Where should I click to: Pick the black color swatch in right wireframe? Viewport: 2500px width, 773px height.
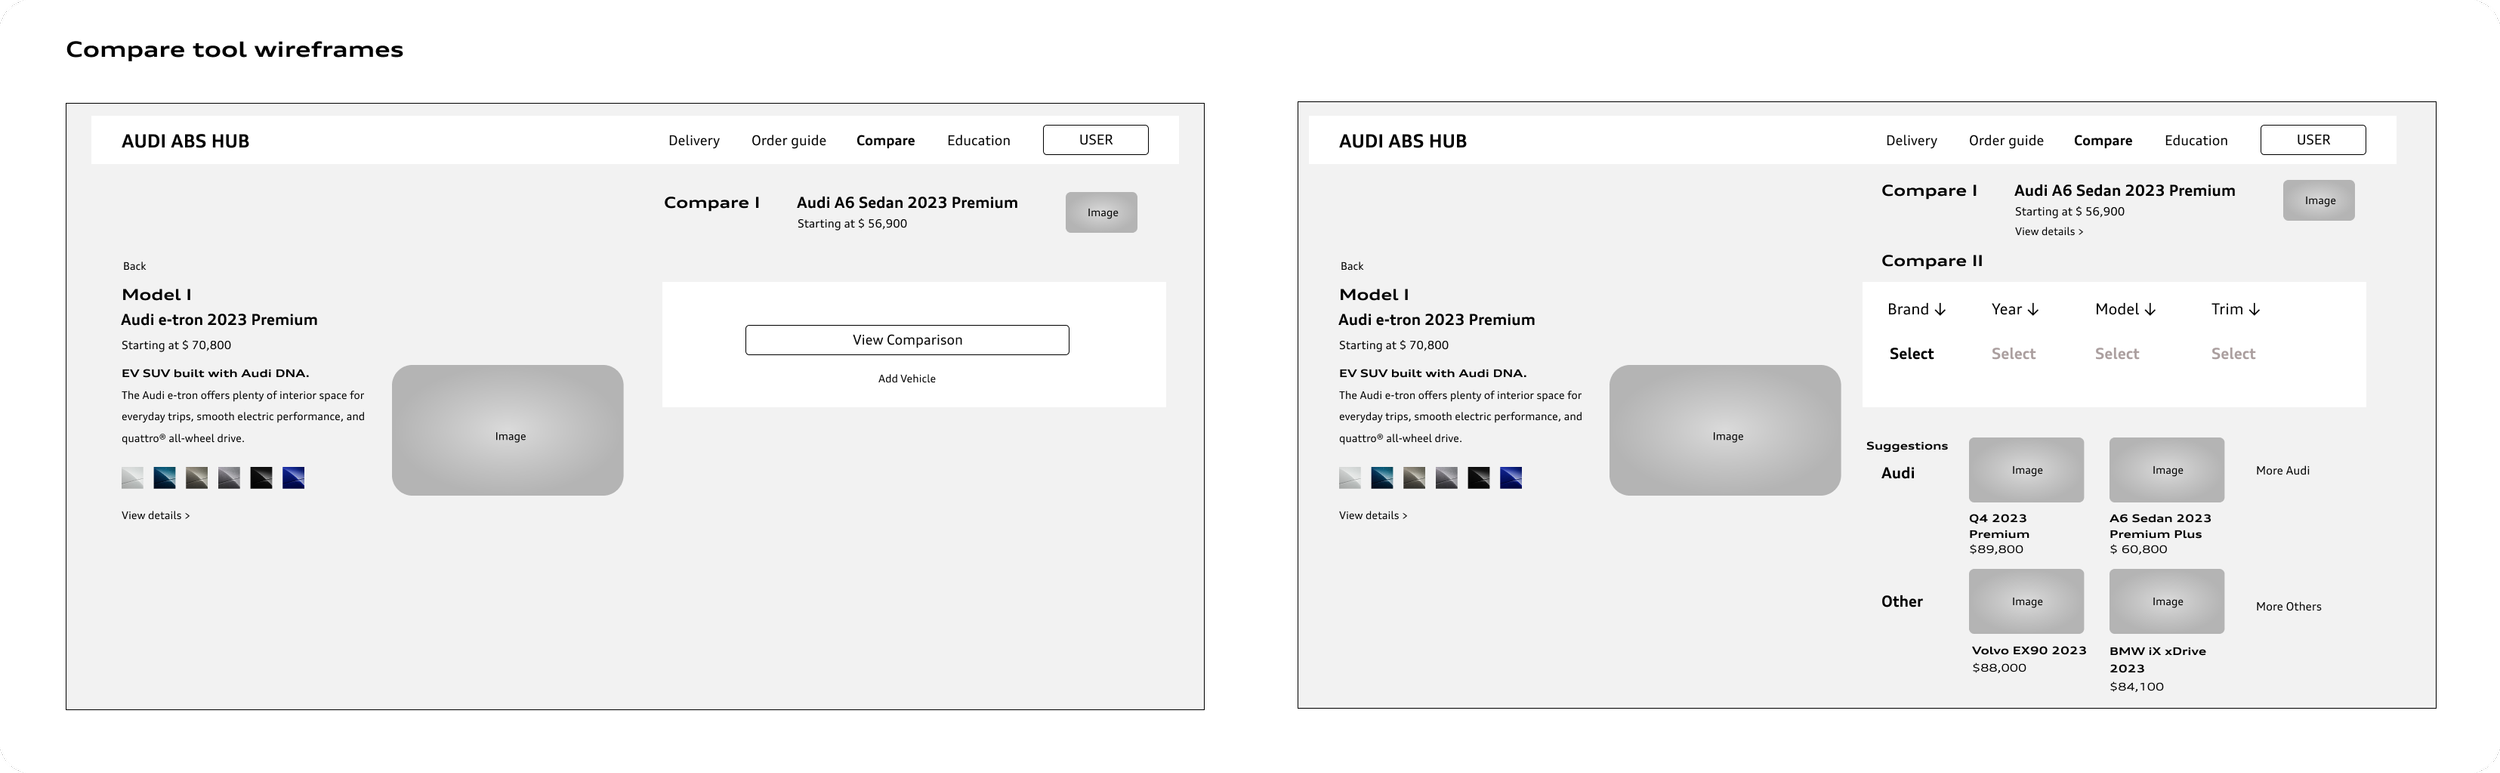click(x=1479, y=478)
